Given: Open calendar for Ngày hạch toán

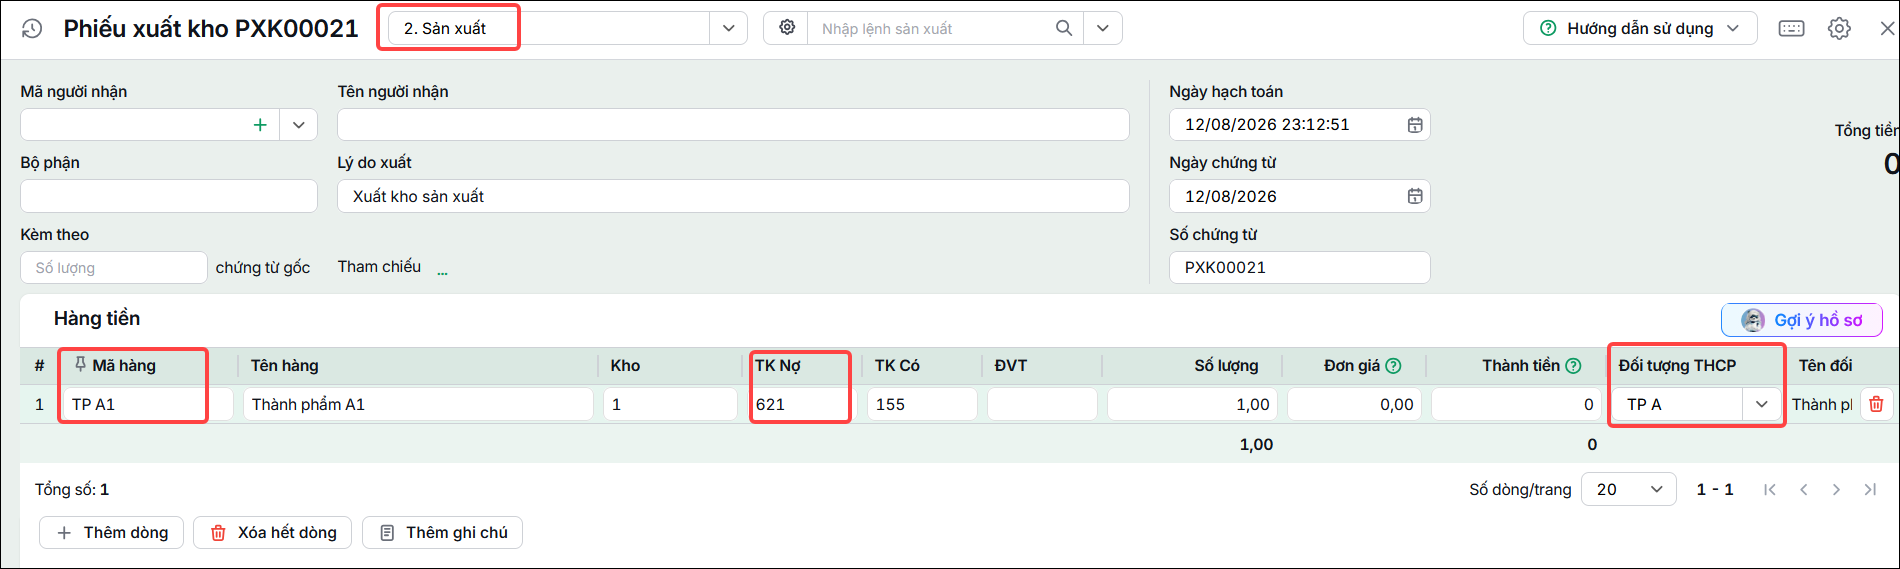Looking at the screenshot, I should [x=1415, y=125].
